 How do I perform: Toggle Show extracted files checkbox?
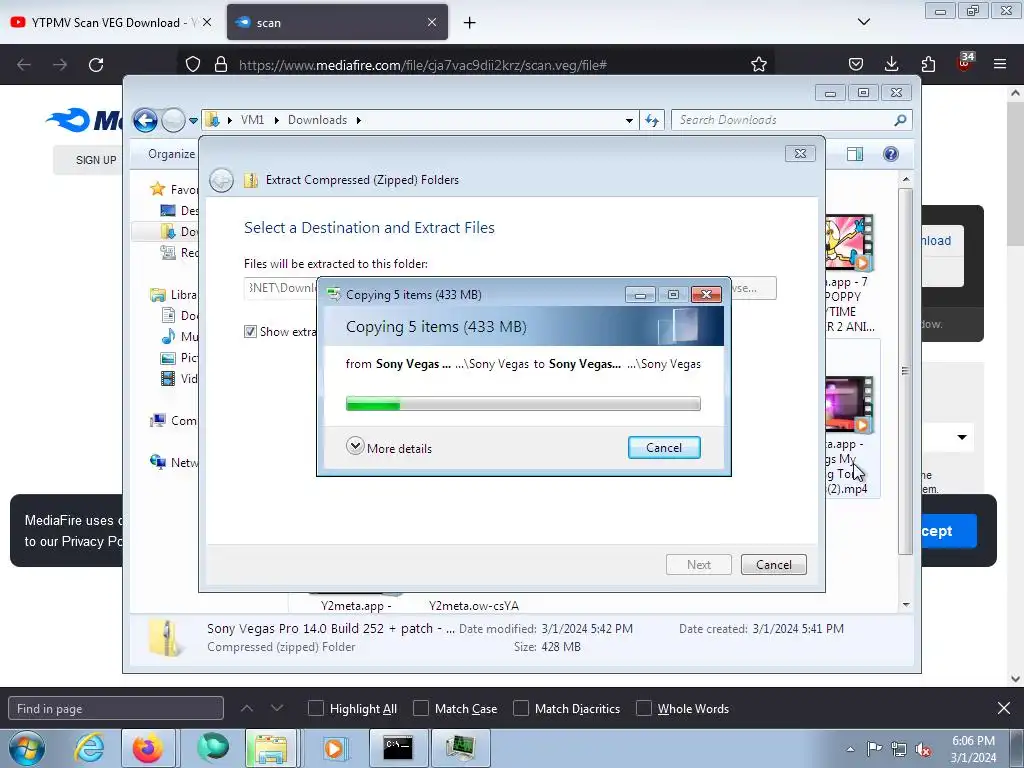click(250, 332)
